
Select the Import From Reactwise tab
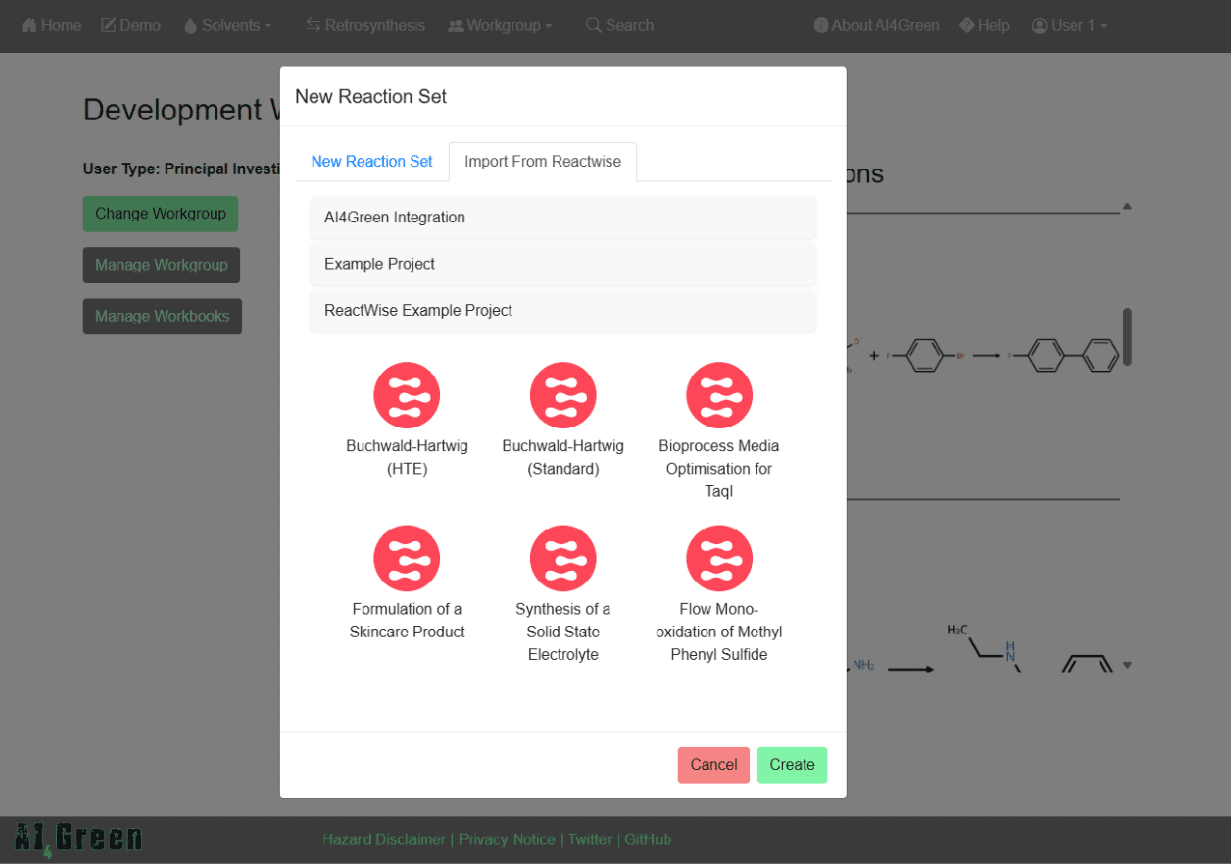pos(542,161)
